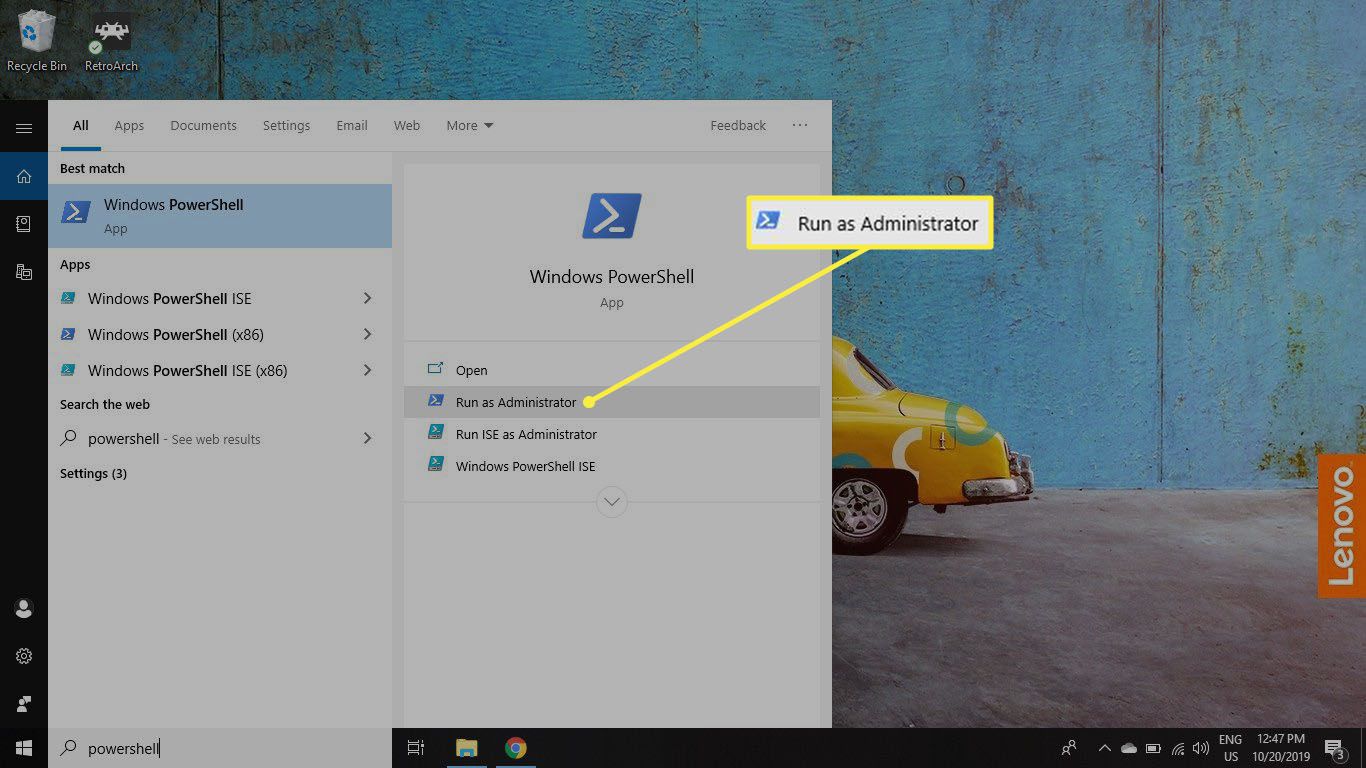Open the Action Center notifications icon
The height and width of the screenshot is (768, 1366).
pos(1333,748)
